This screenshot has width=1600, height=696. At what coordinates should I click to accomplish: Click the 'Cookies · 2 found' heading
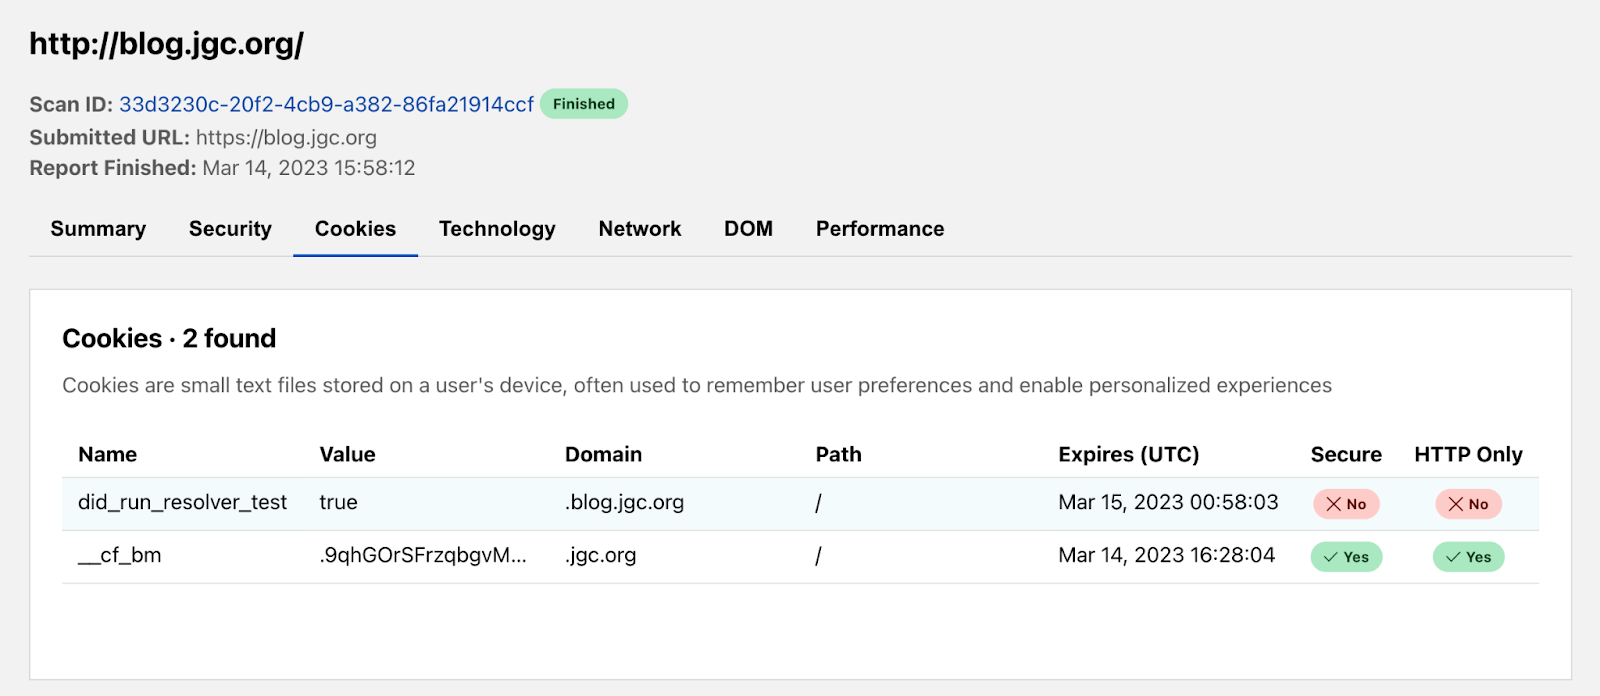point(169,339)
